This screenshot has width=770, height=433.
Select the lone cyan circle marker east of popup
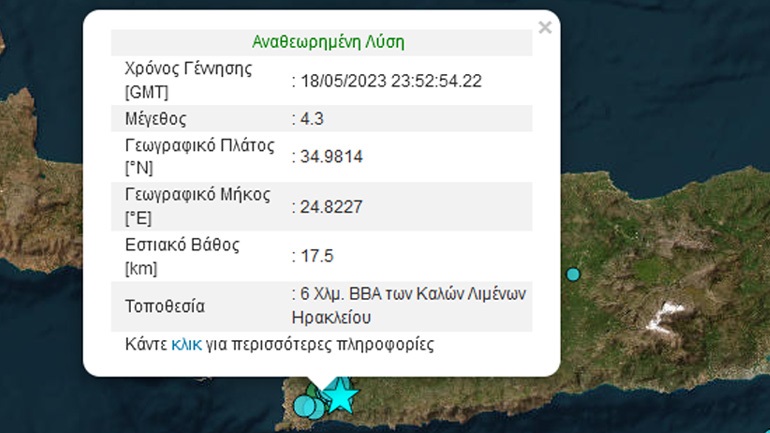[572, 274]
